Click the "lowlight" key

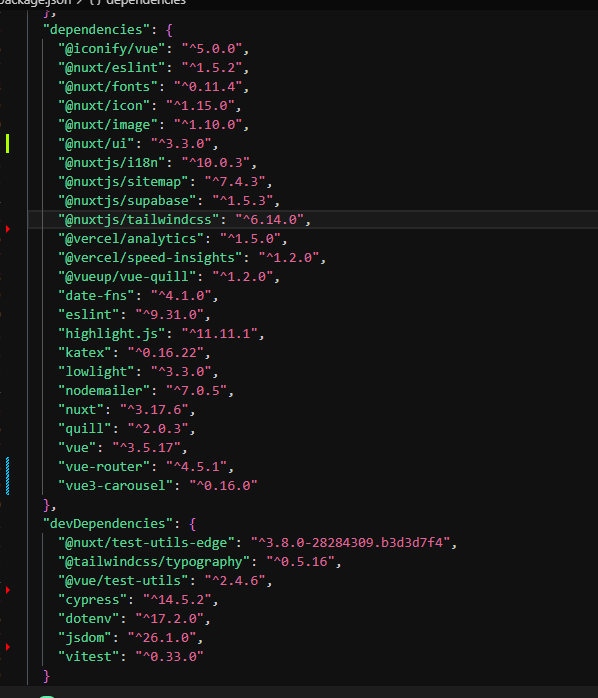[x=97, y=372]
